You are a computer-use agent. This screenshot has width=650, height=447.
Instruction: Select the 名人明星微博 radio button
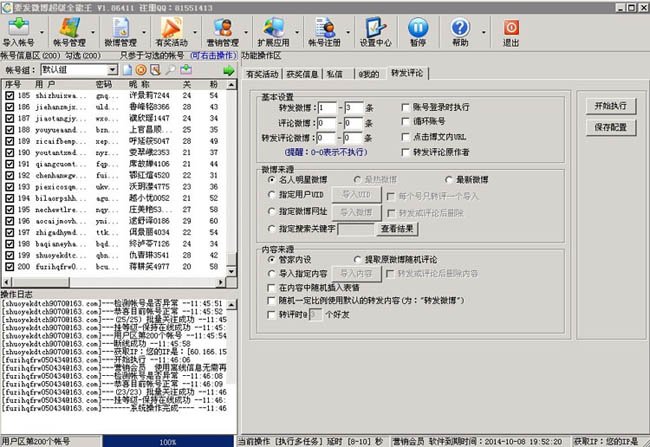(x=272, y=180)
